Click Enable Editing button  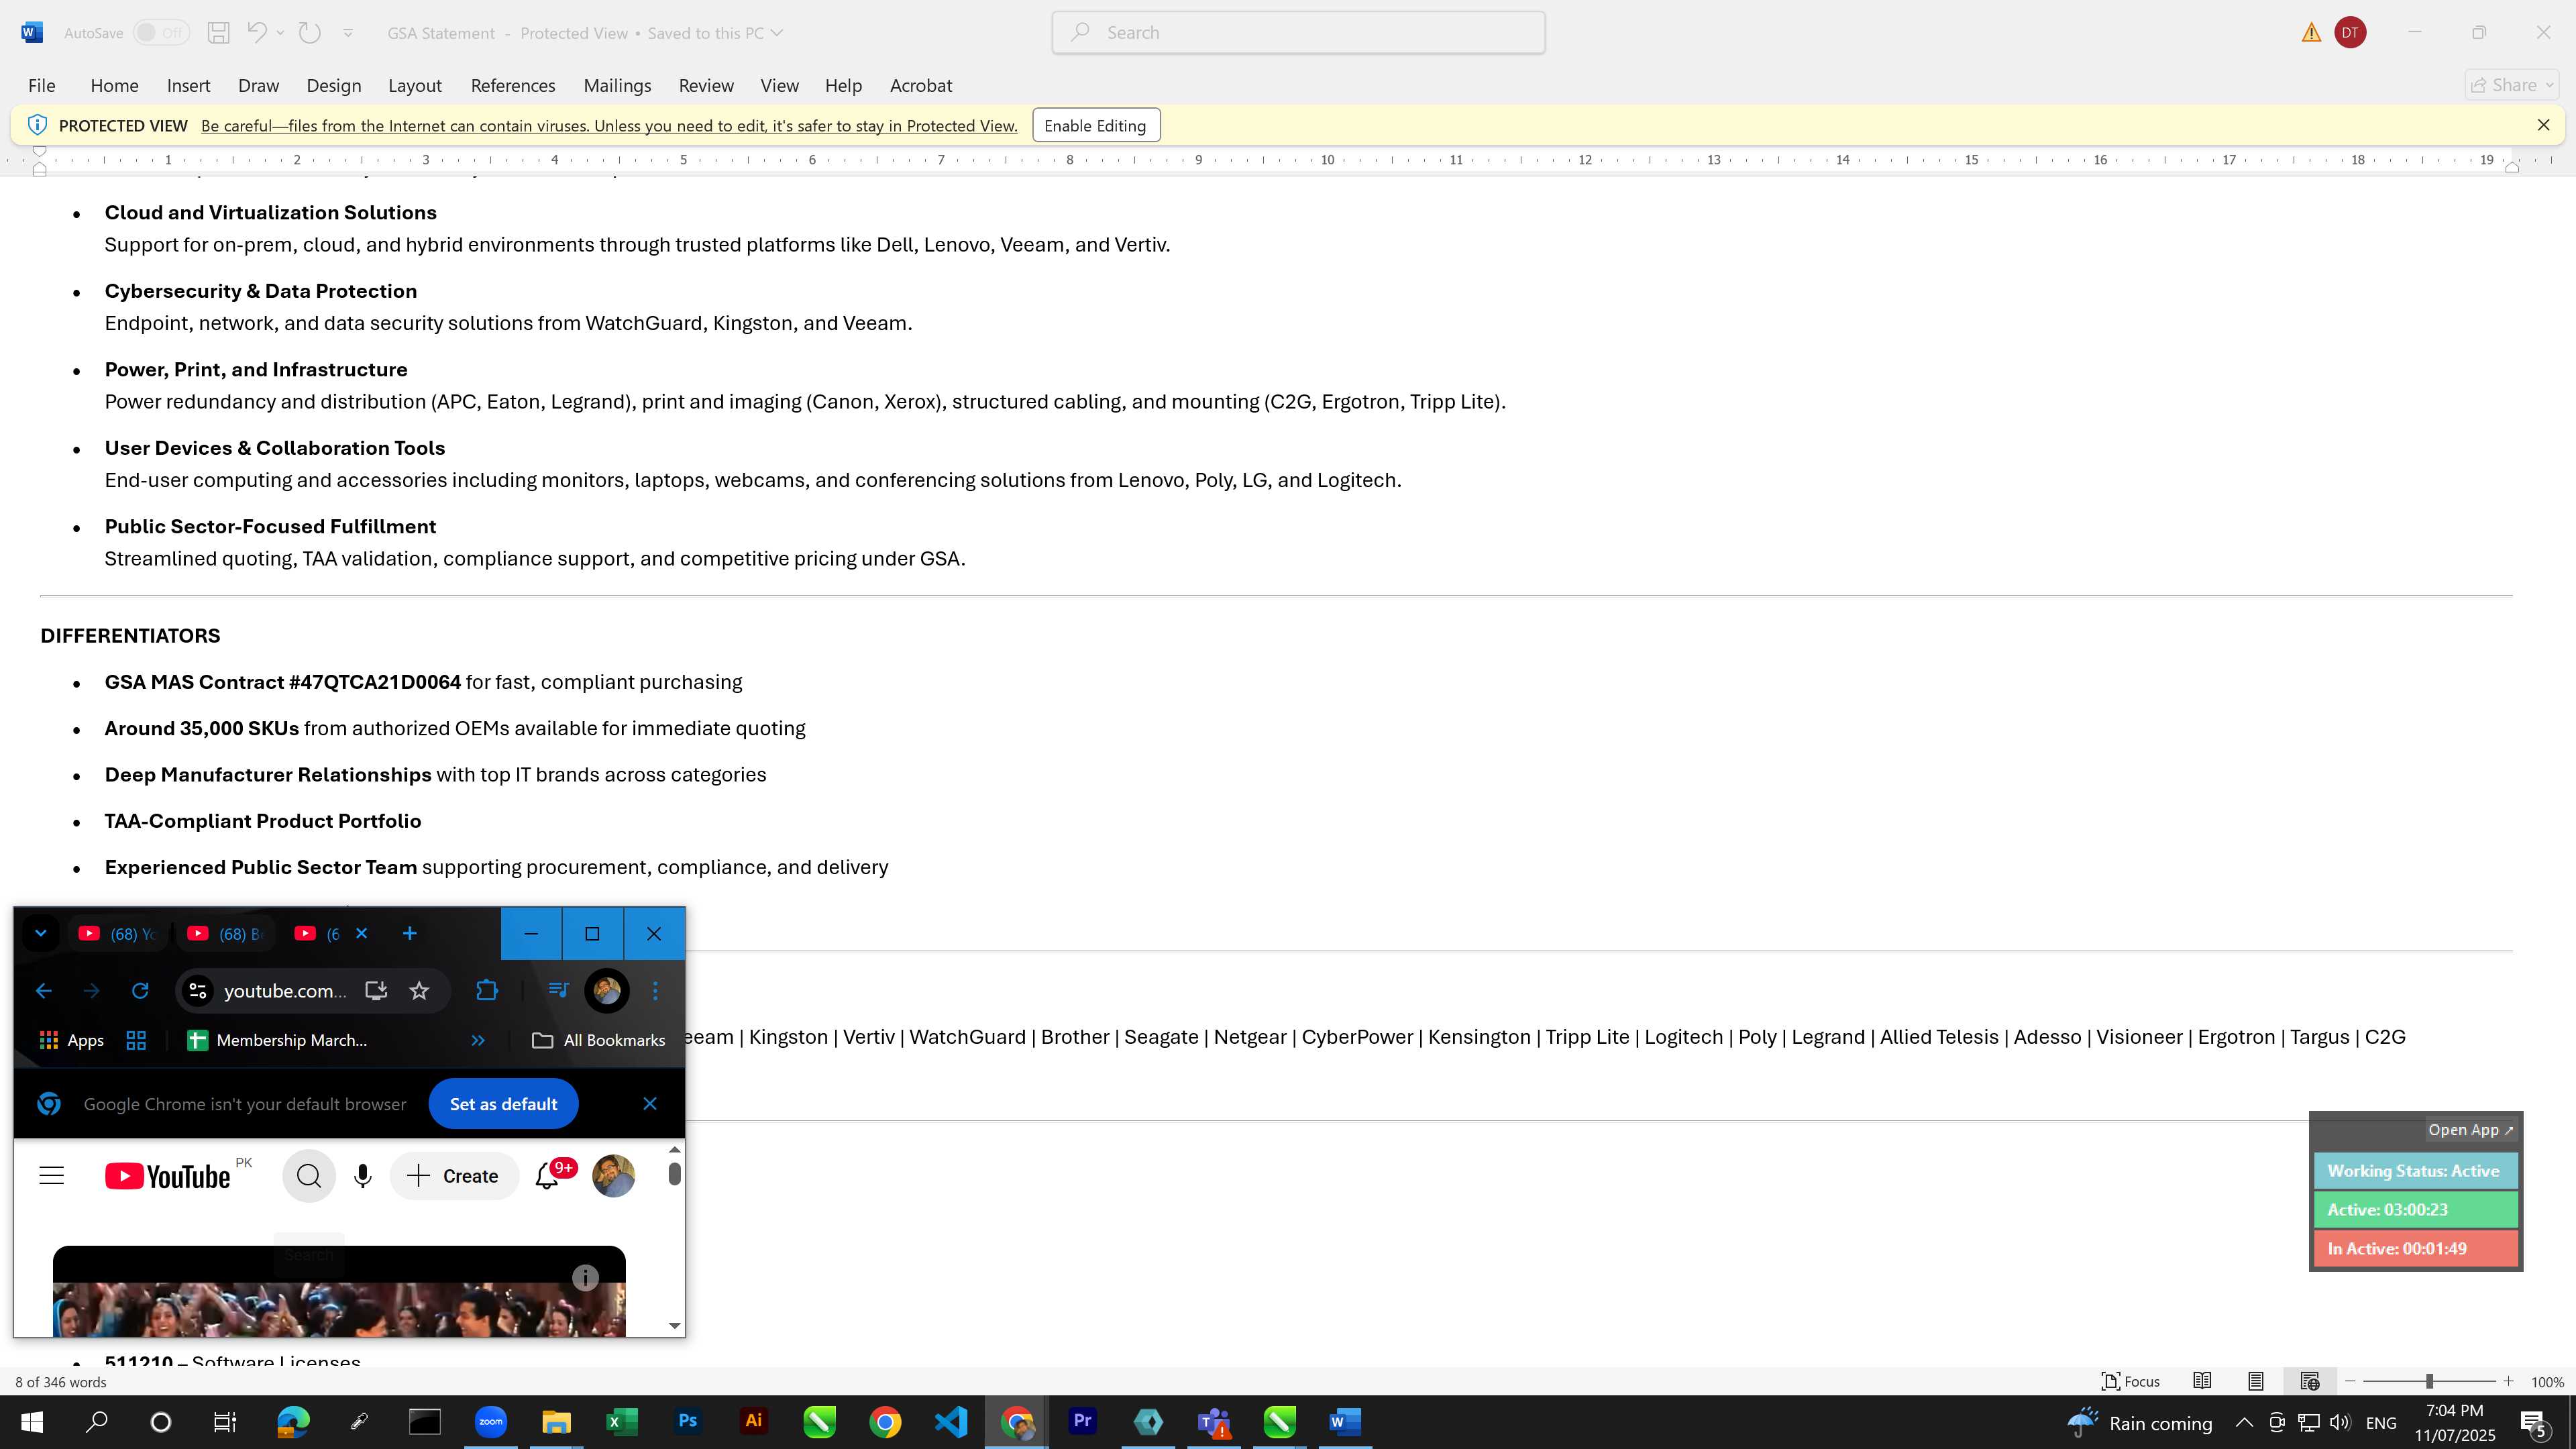[1096, 126]
